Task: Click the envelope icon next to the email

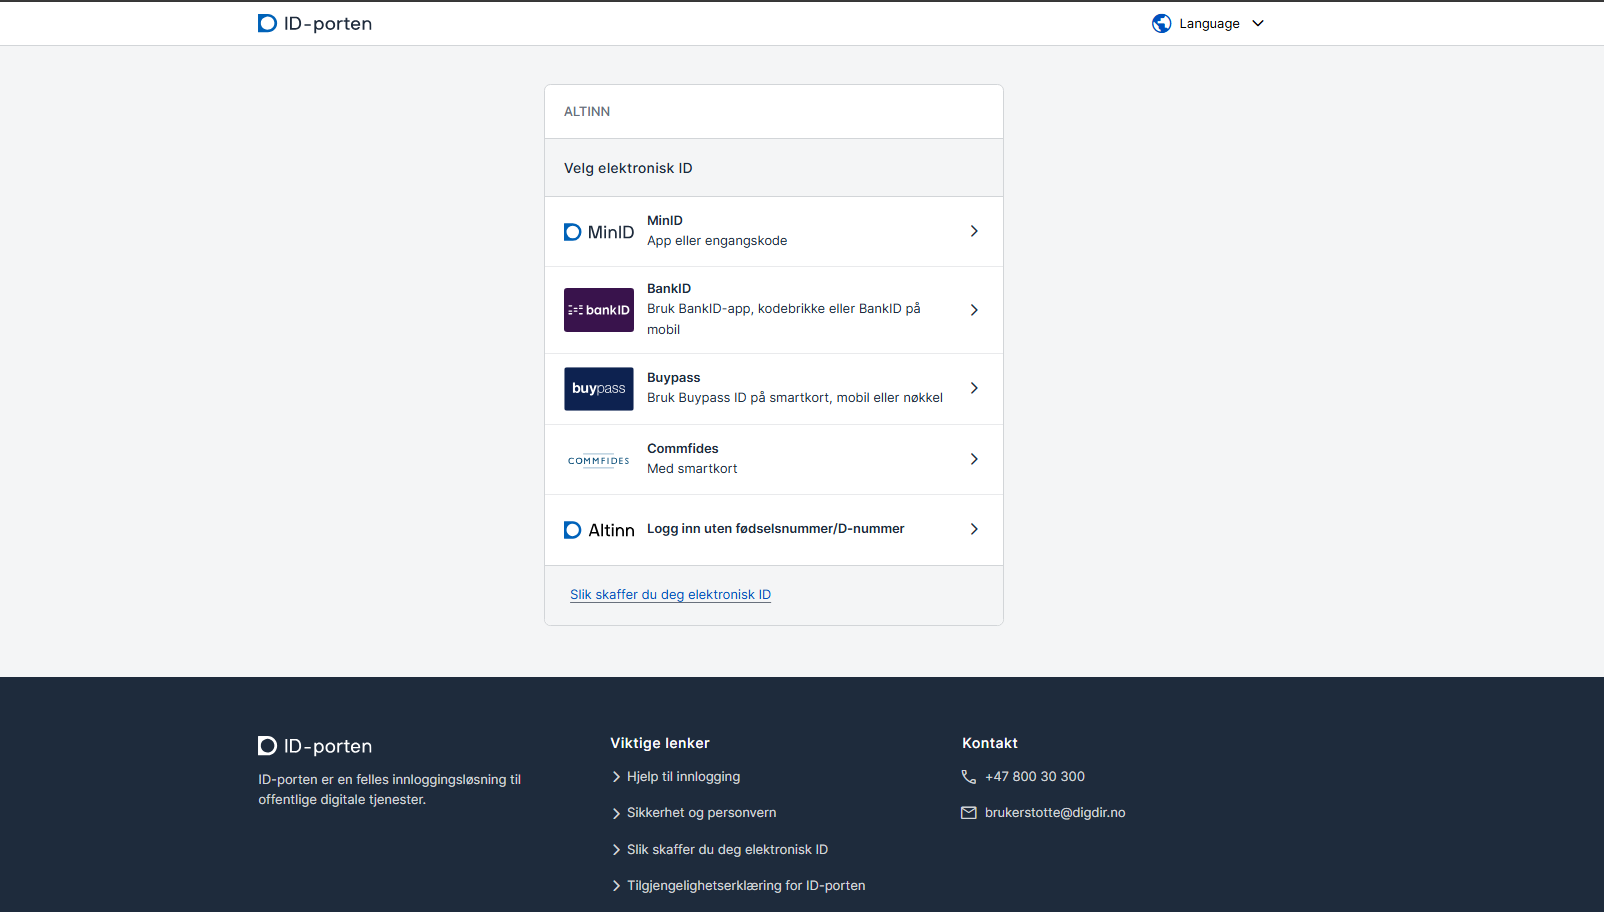Action: [x=968, y=812]
